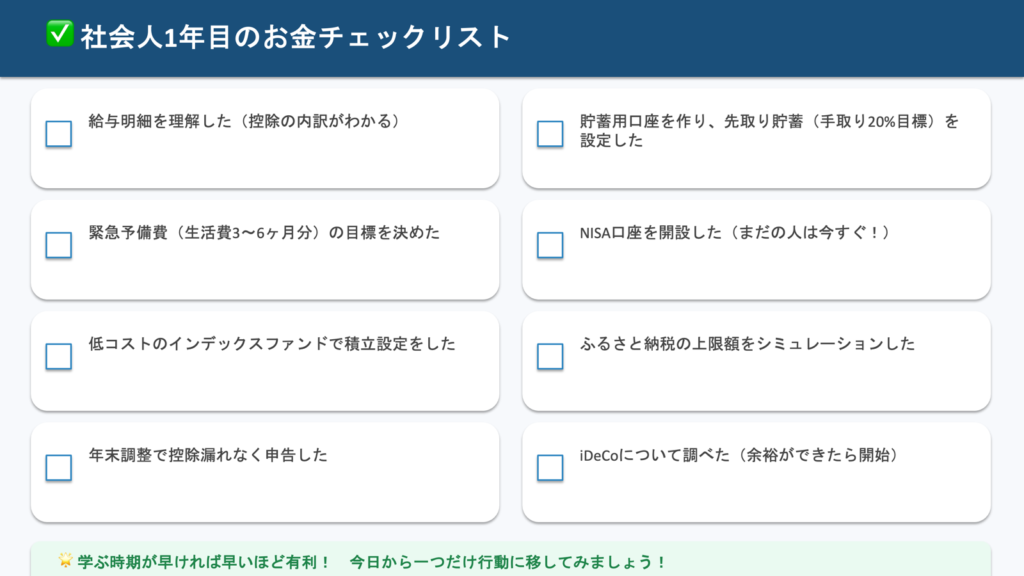1024x576 pixels.
Task: Click the sparkle icon in the green banner
Action: click(x=67, y=561)
